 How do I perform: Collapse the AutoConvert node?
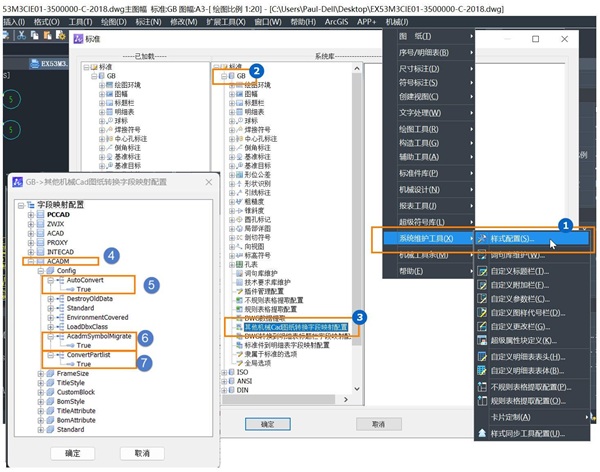click(50, 280)
